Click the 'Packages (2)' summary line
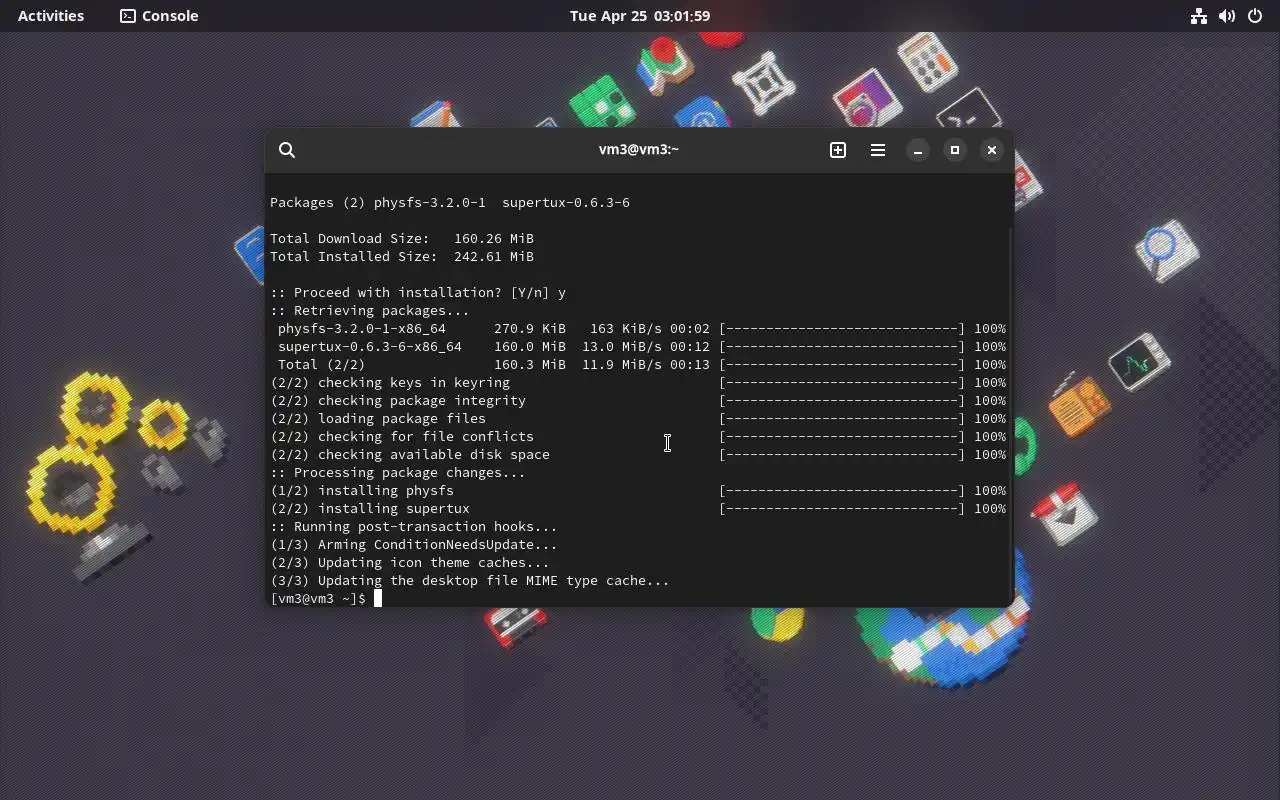Screen dimensions: 1280x800 450,202
